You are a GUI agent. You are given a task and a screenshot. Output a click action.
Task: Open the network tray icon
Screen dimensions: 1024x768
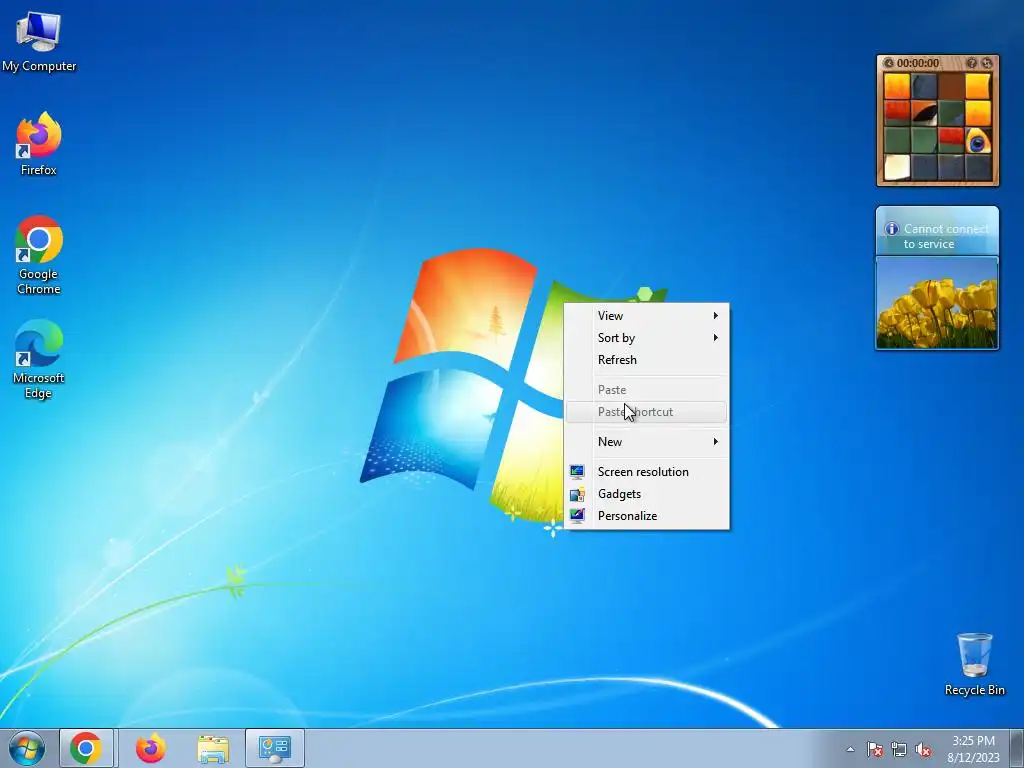[x=899, y=750]
